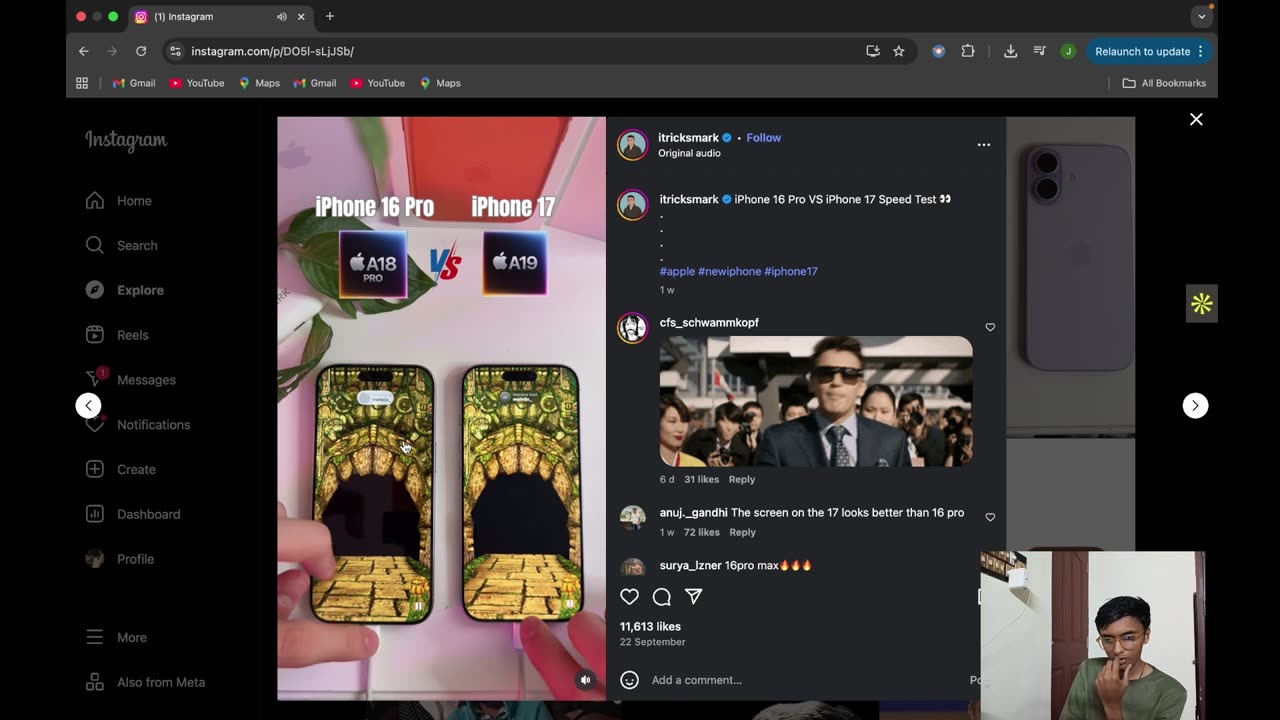Viewport: 1280px width, 720px height.
Task: Open Chrome downloads icon
Action: point(1010,51)
